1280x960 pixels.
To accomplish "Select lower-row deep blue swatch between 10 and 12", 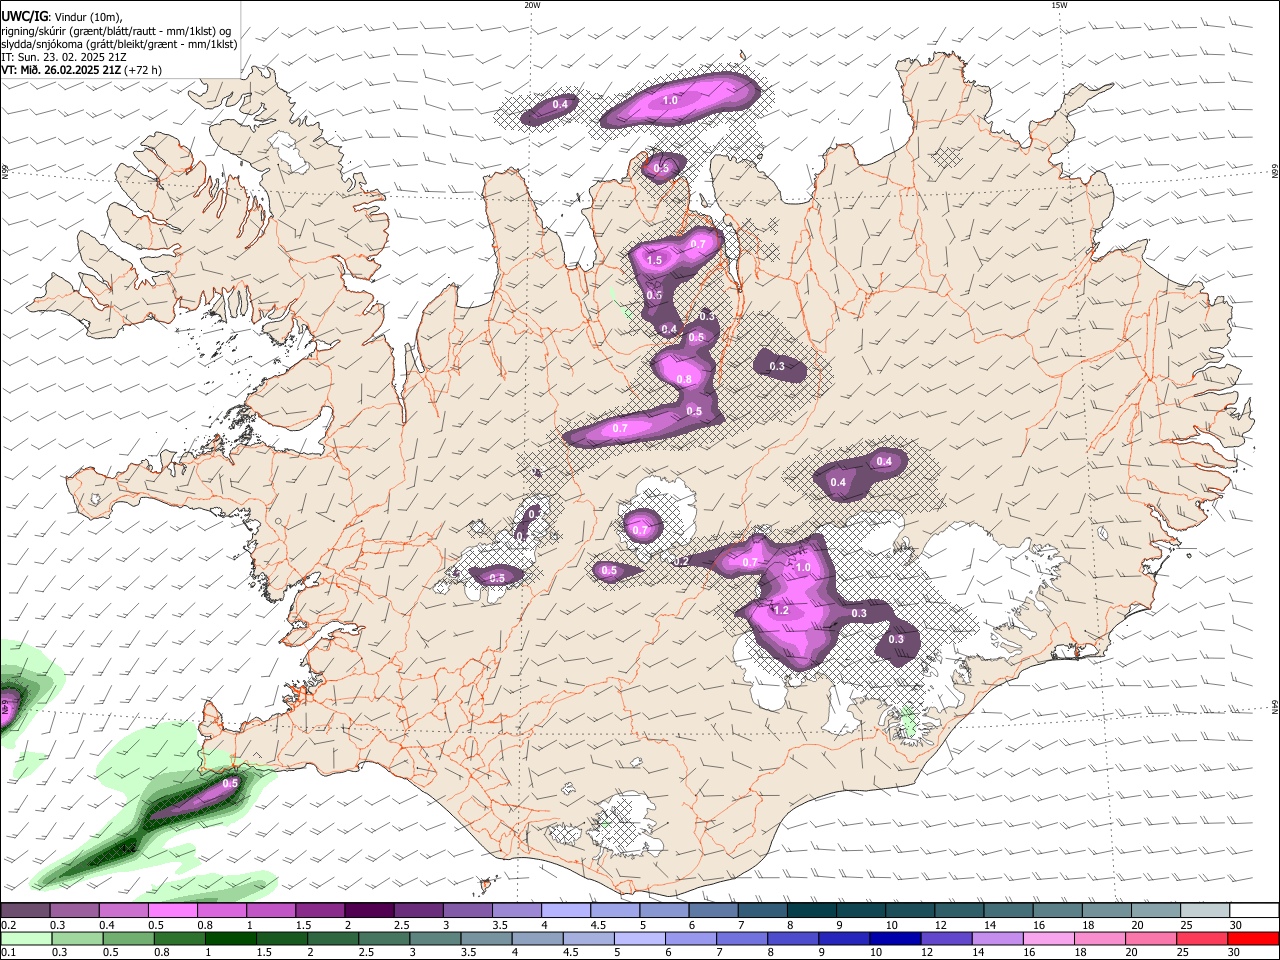I will [896, 938].
